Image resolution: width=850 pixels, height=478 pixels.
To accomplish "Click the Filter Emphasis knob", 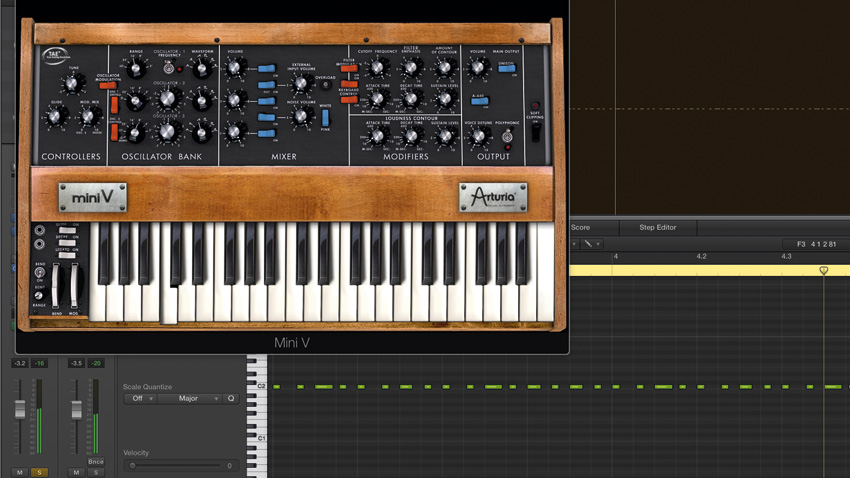I will [x=411, y=67].
